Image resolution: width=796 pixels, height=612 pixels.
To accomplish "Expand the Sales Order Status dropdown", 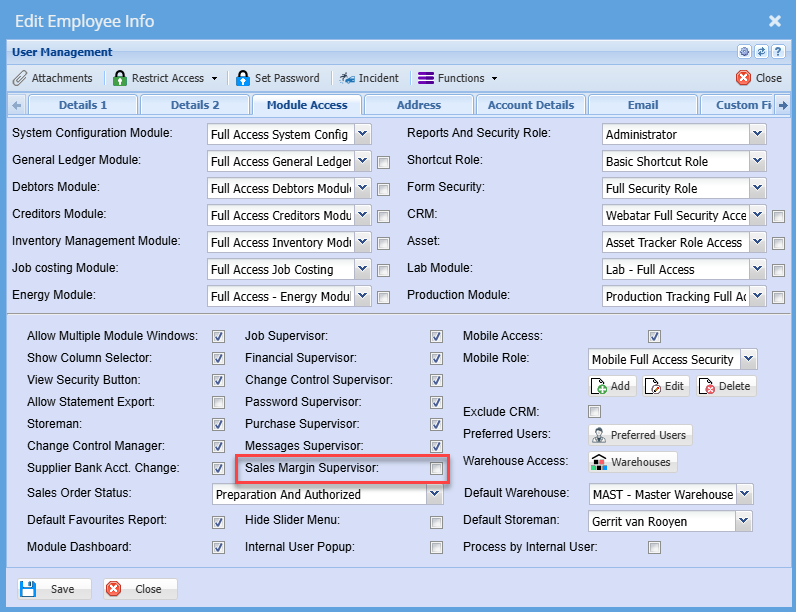I will click(x=434, y=494).
